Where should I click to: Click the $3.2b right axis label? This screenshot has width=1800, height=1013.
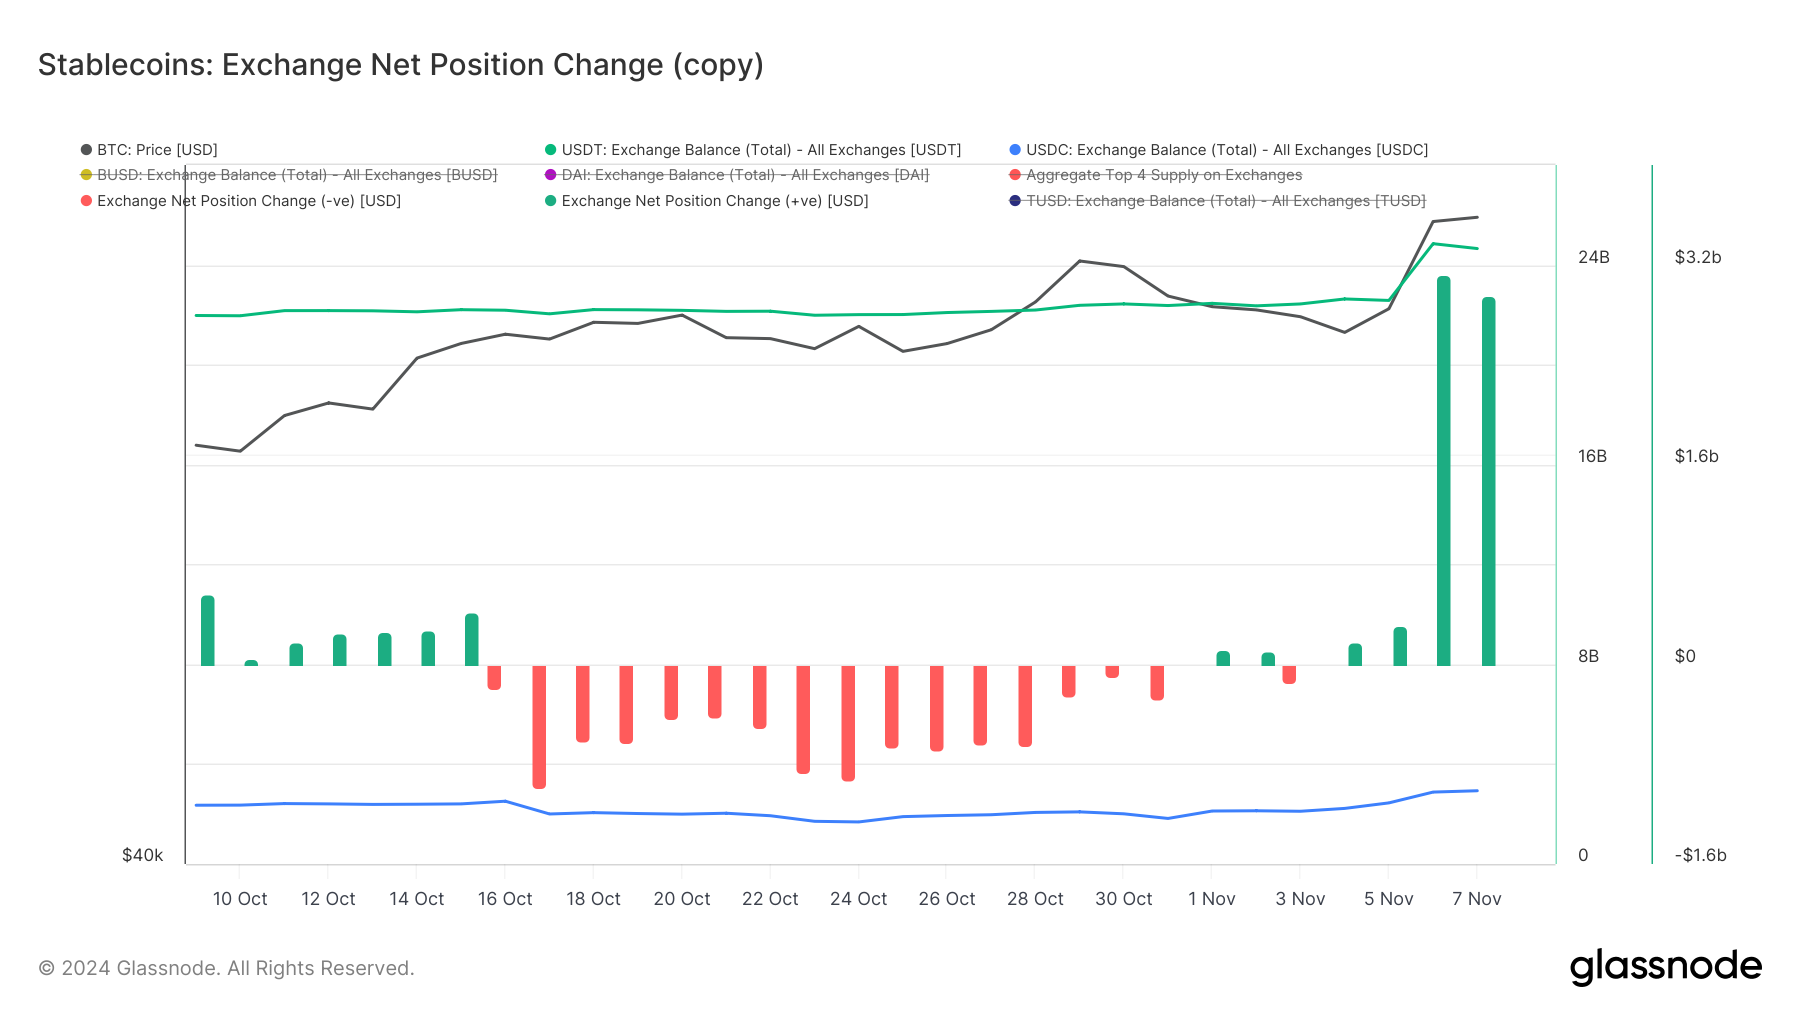click(x=1698, y=257)
